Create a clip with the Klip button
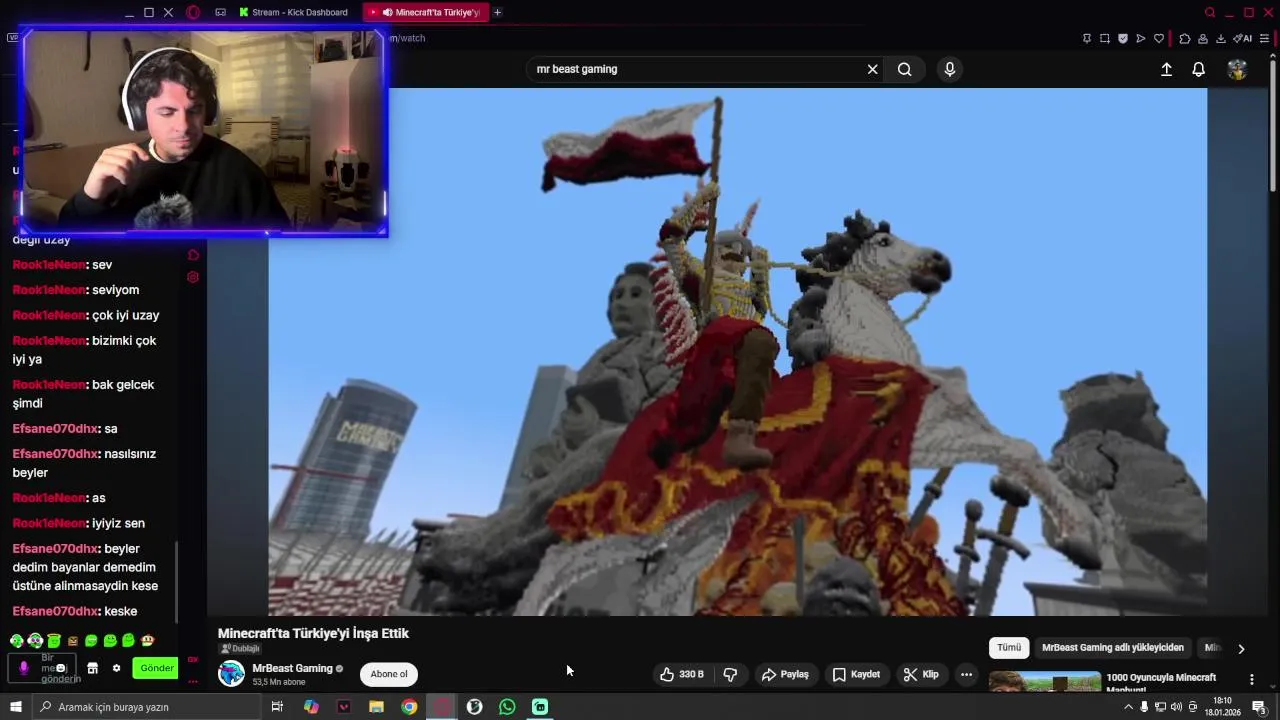Viewport: 1280px width, 720px height. pos(921,674)
